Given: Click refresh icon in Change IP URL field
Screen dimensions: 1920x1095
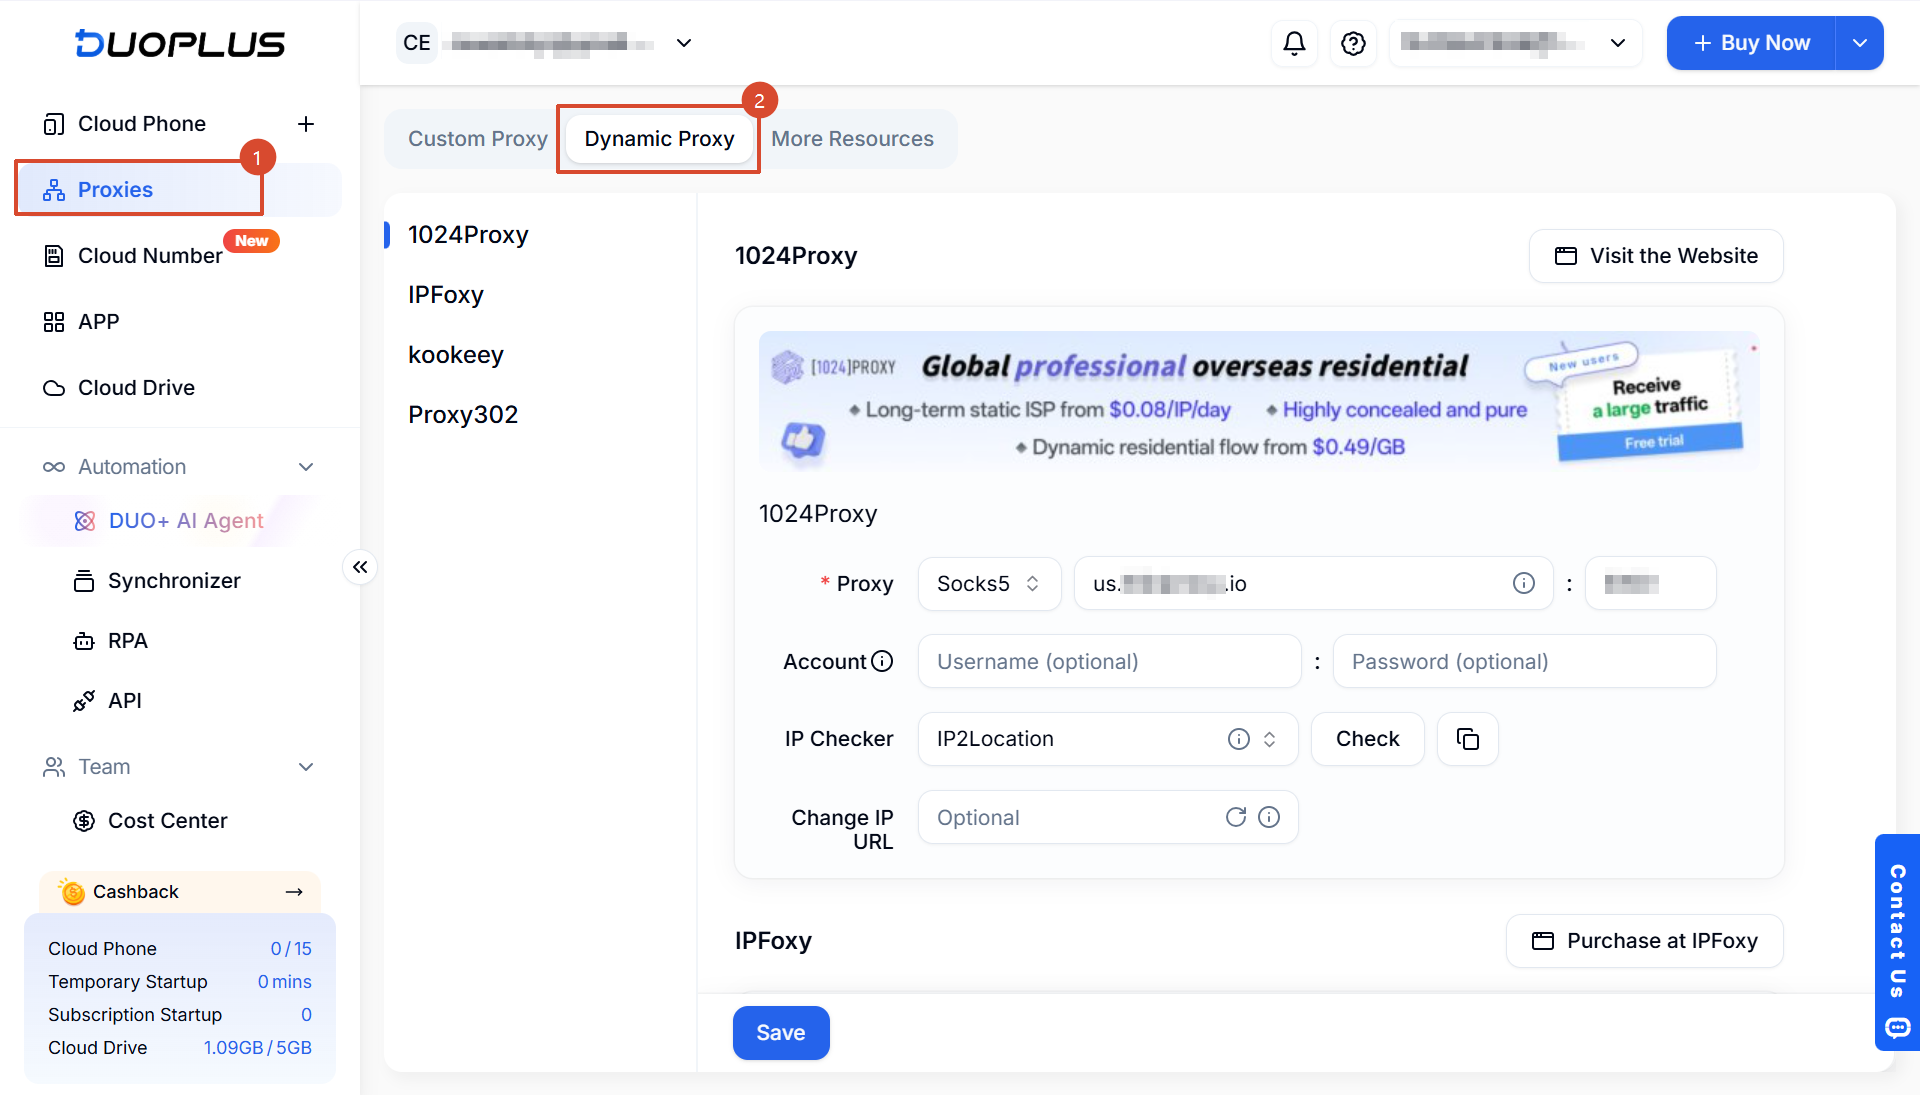Looking at the screenshot, I should [x=1236, y=817].
